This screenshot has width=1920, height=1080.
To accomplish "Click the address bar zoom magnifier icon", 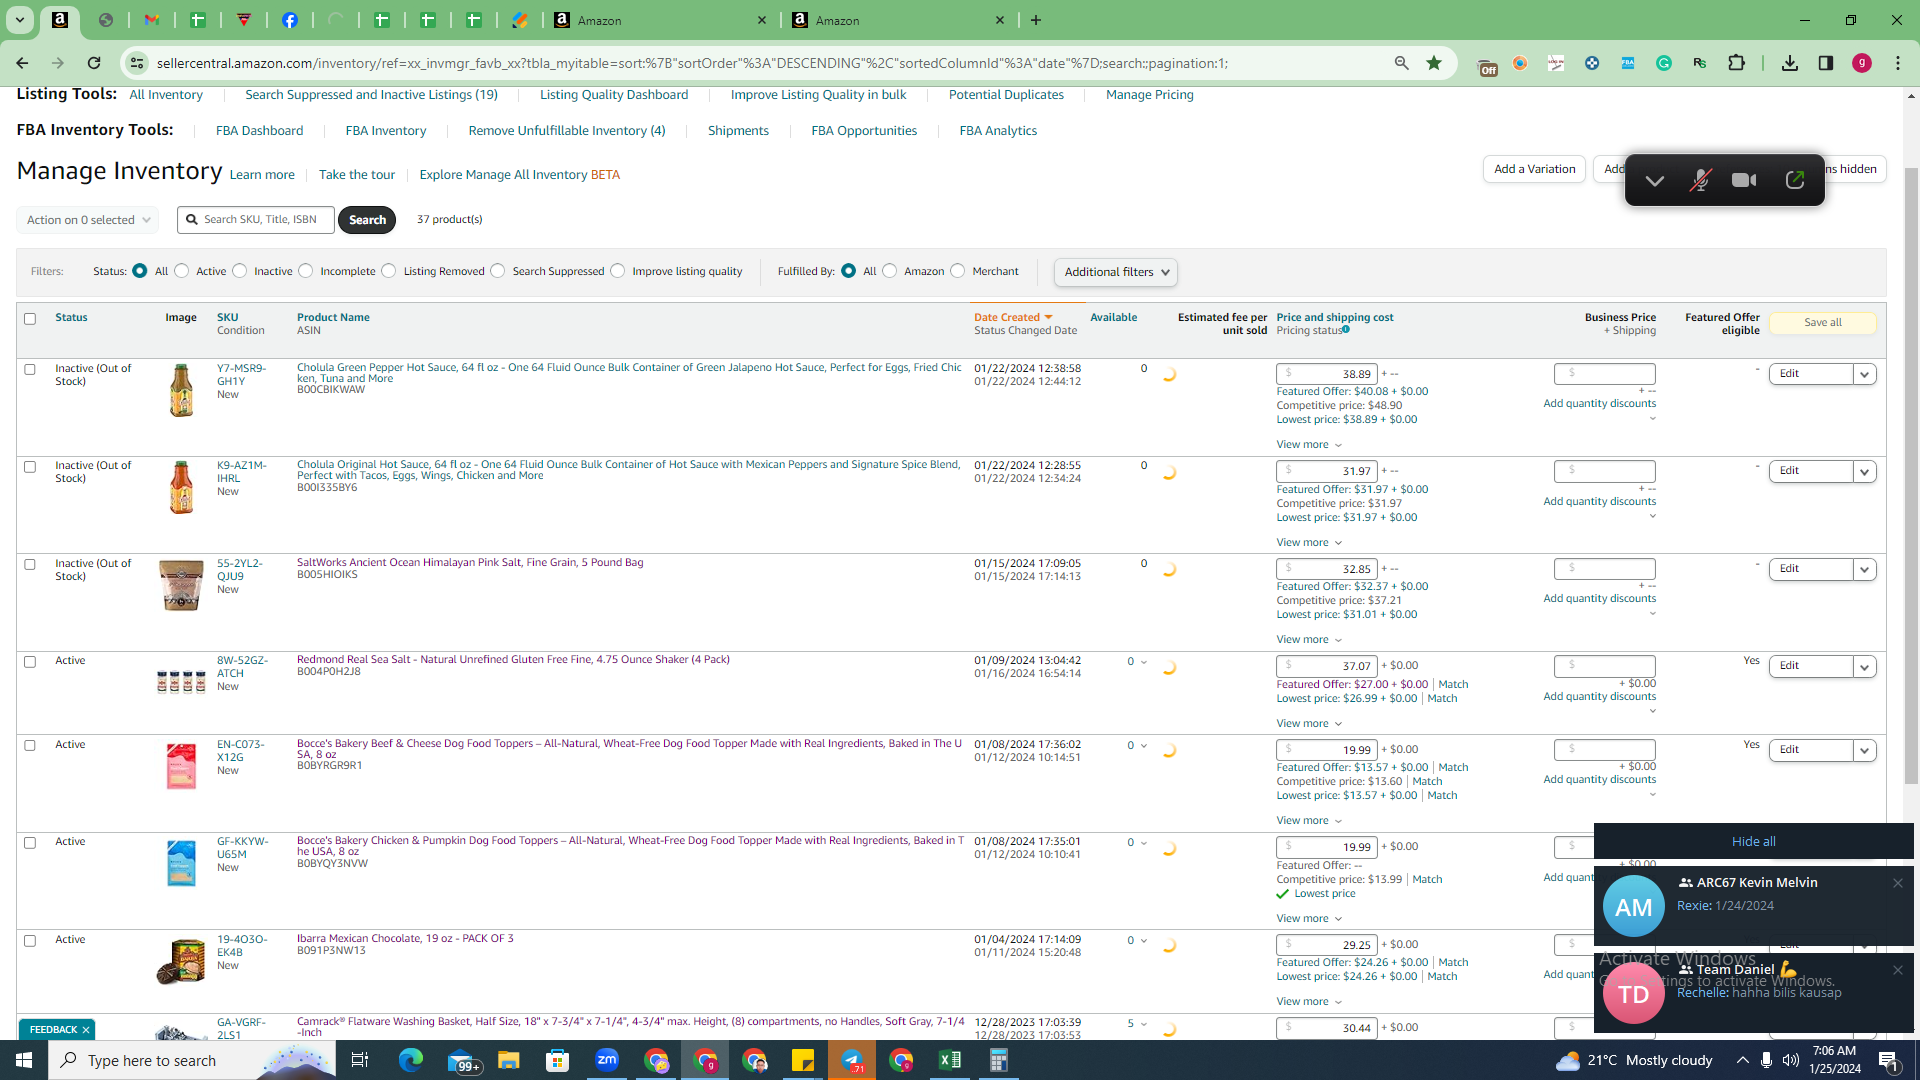I will point(1401,63).
